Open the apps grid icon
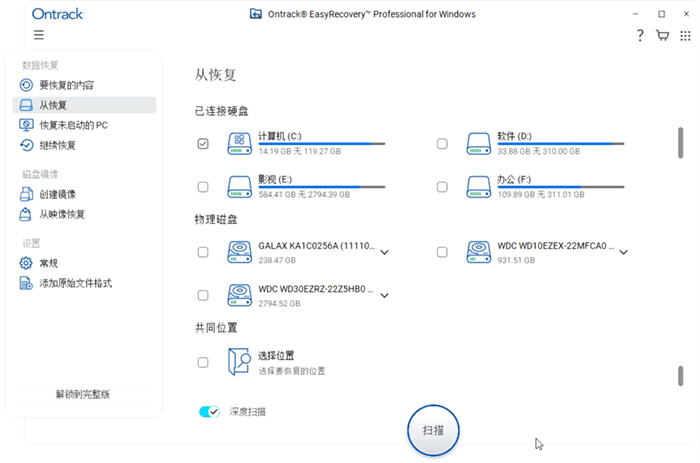 685,36
